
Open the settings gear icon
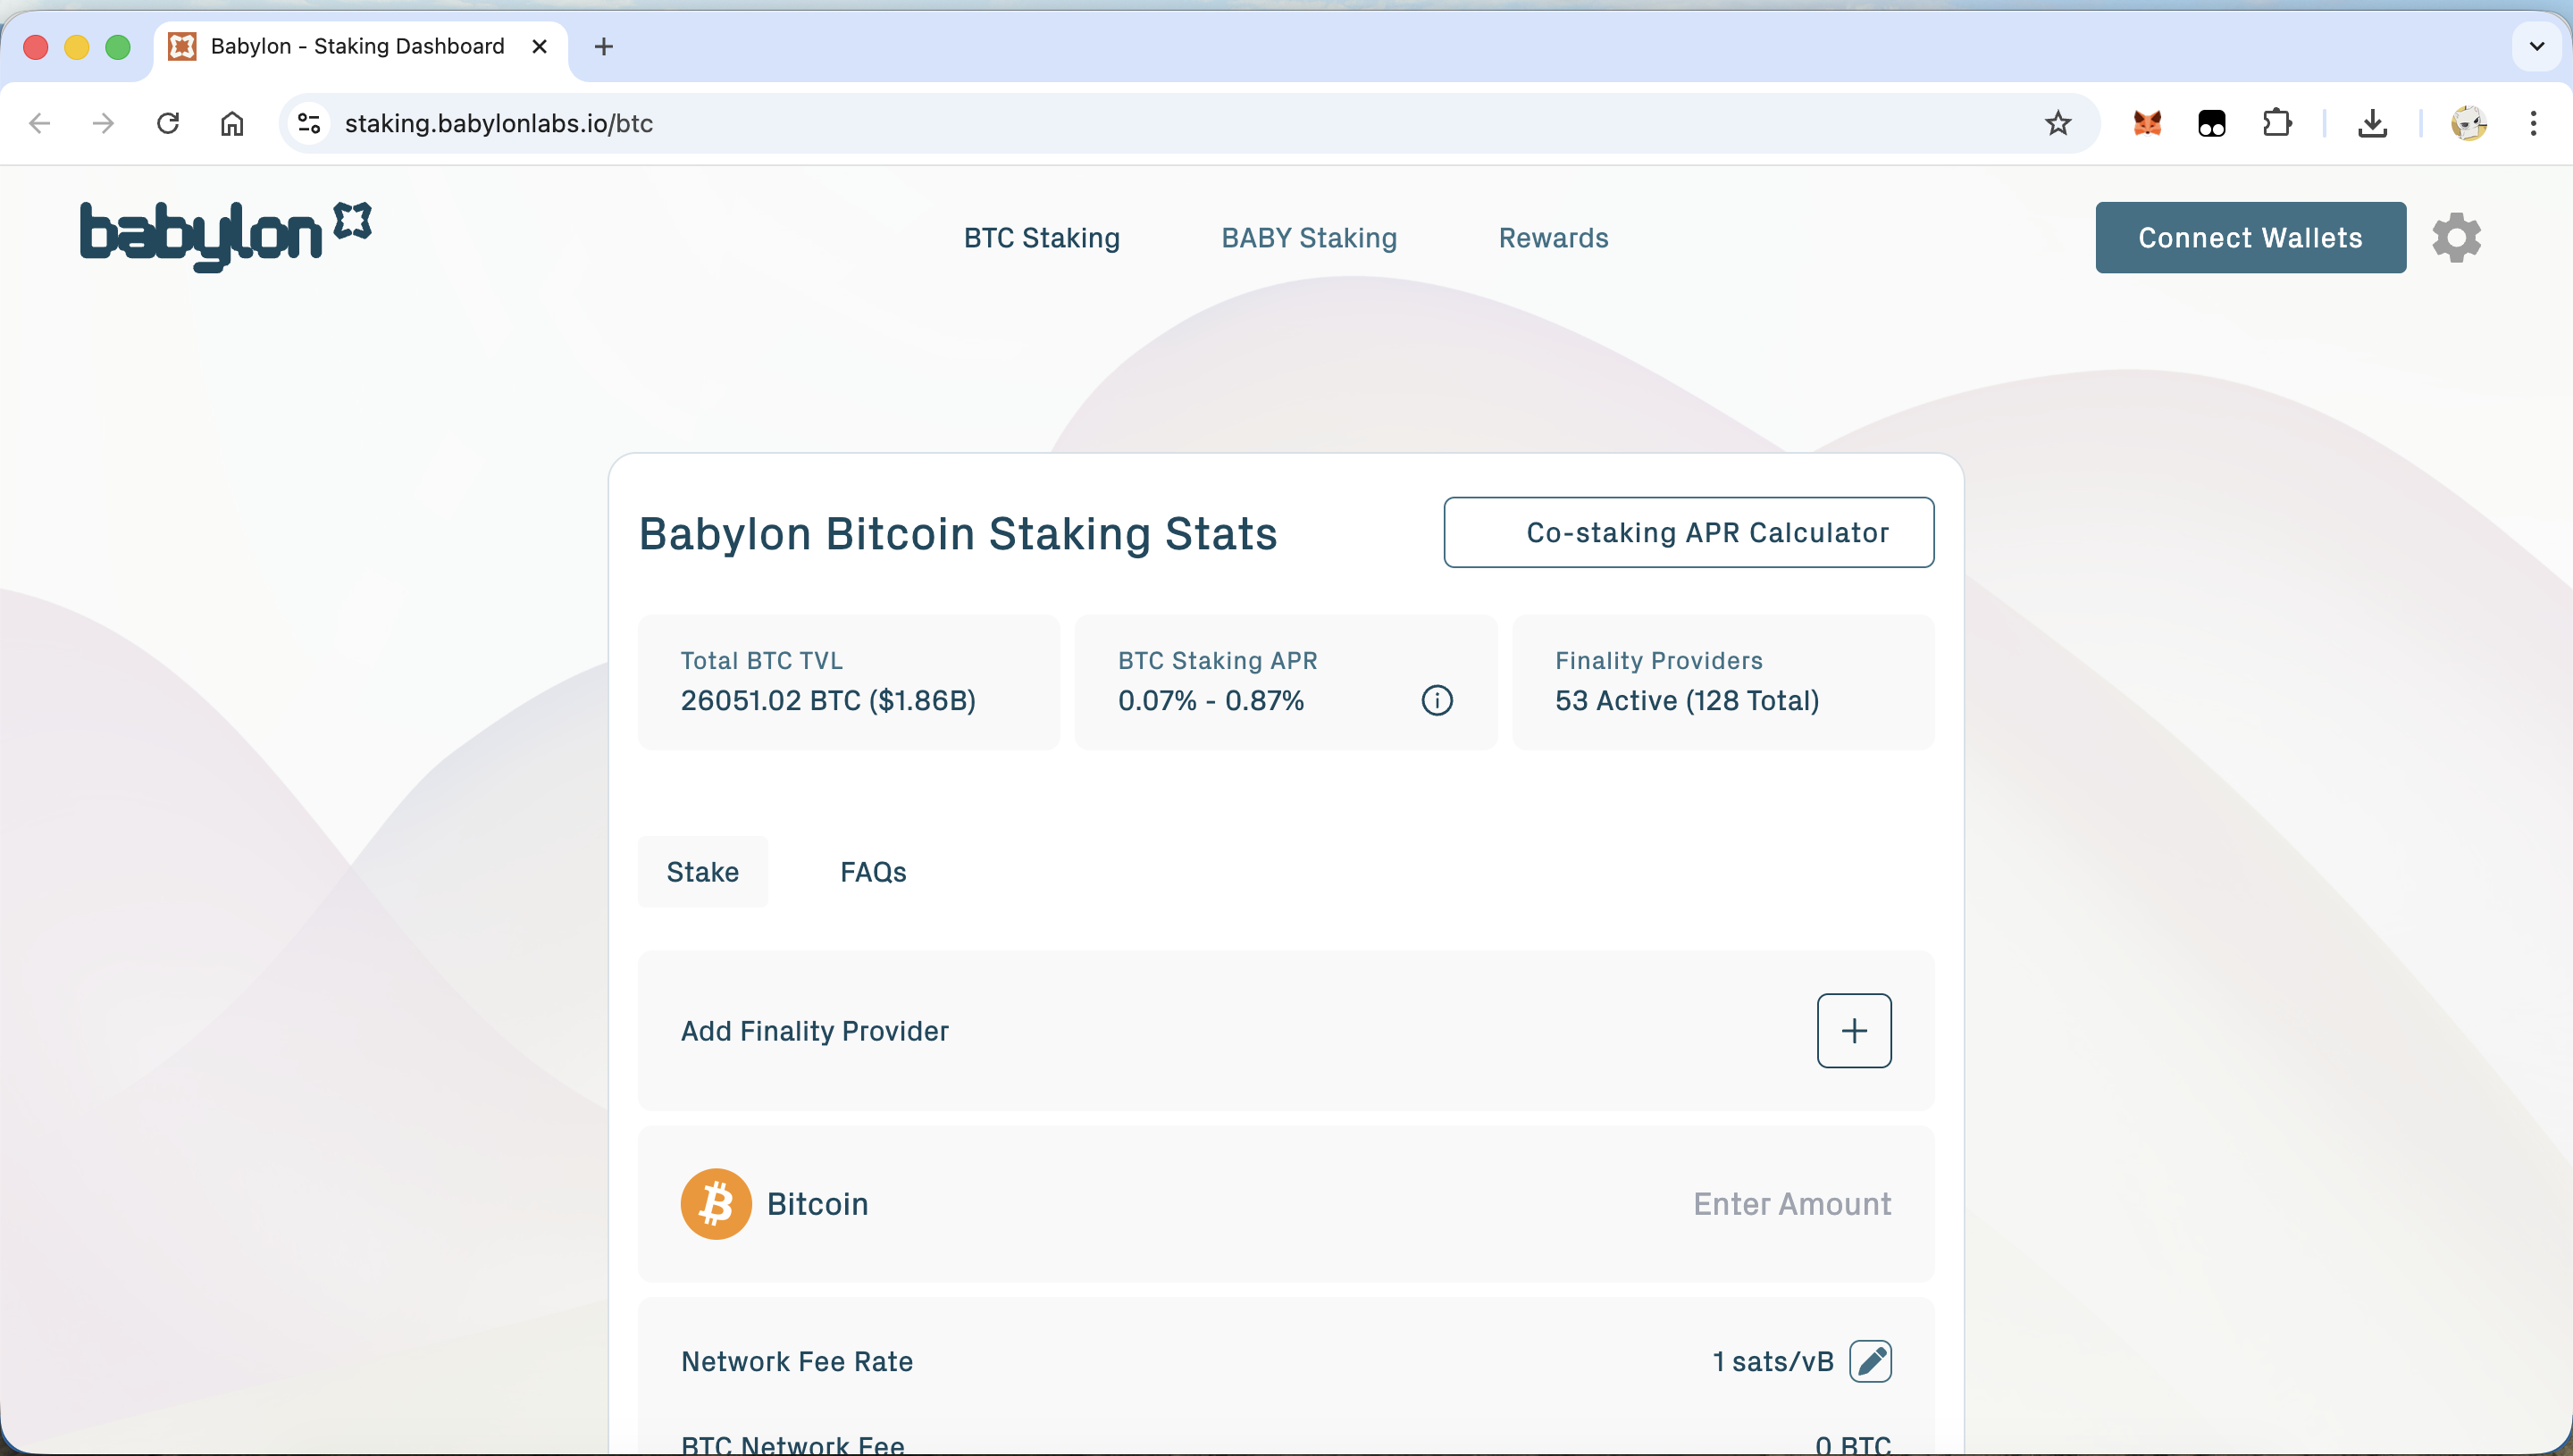coord(2456,238)
